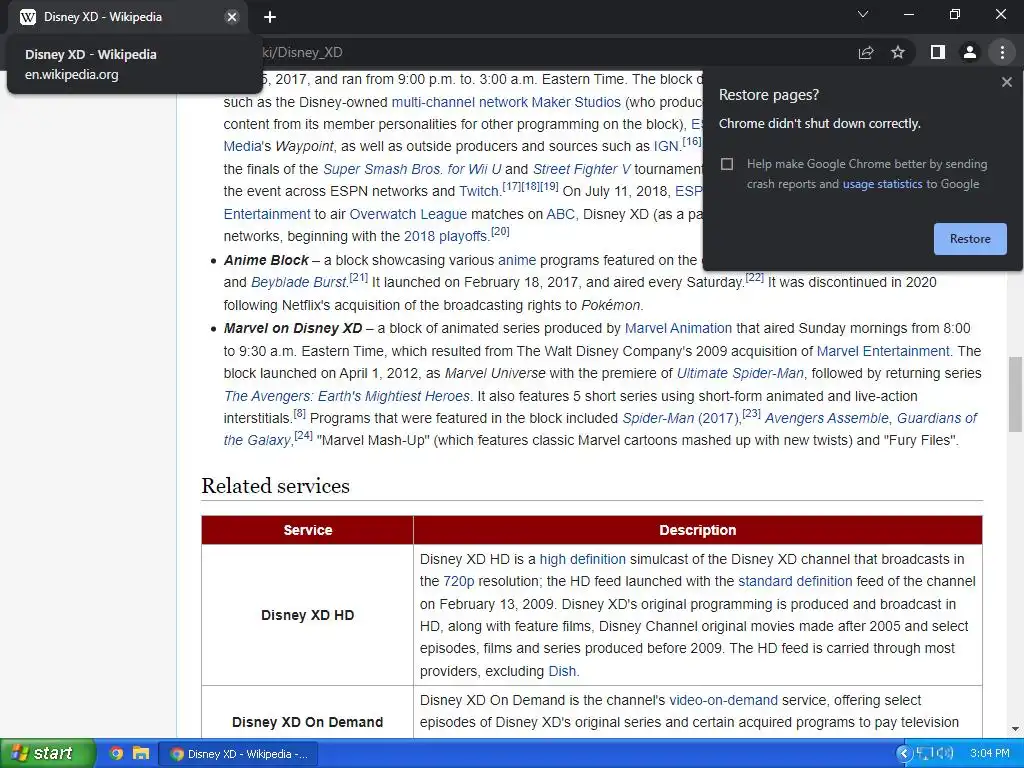Click the Related services heading
Viewport: 1024px width, 768px height.
click(276, 486)
